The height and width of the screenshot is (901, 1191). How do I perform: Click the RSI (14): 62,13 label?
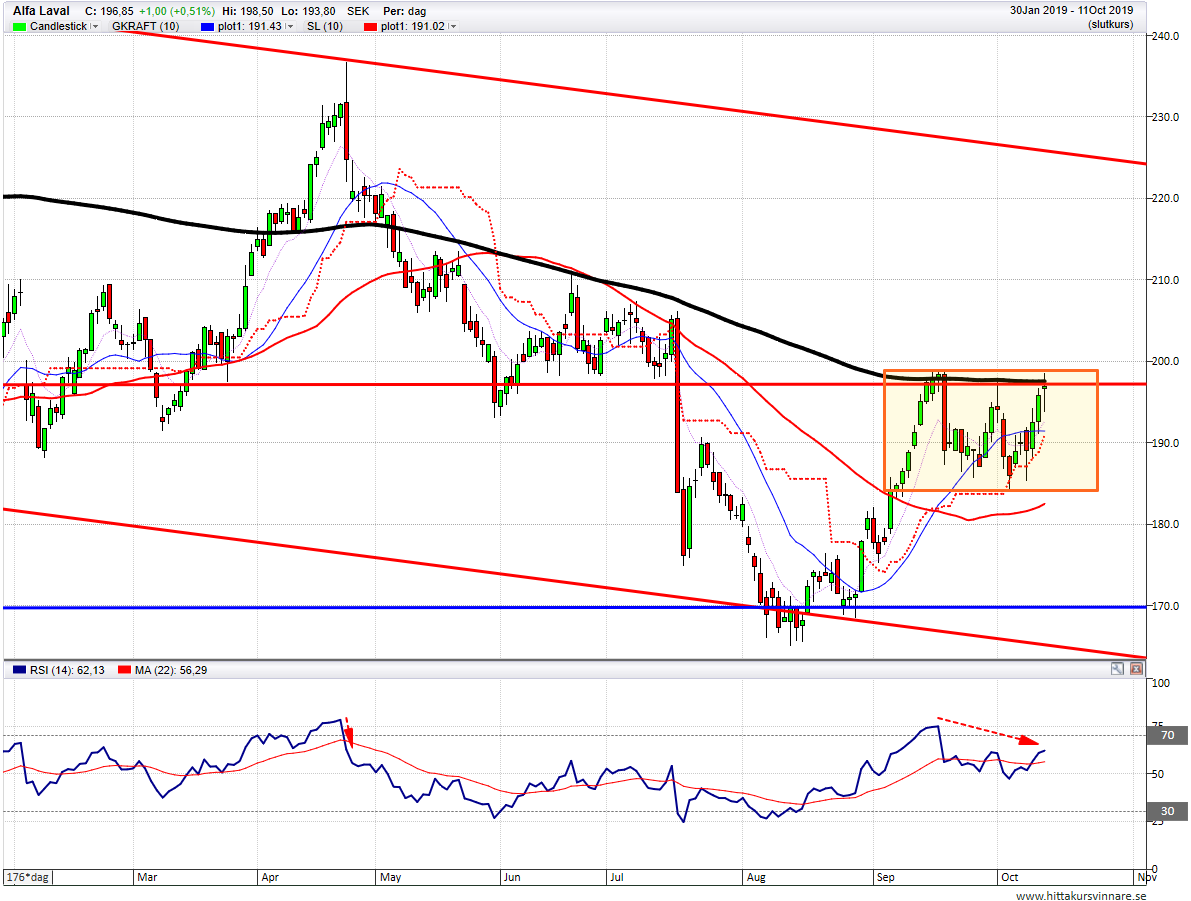pos(68,670)
